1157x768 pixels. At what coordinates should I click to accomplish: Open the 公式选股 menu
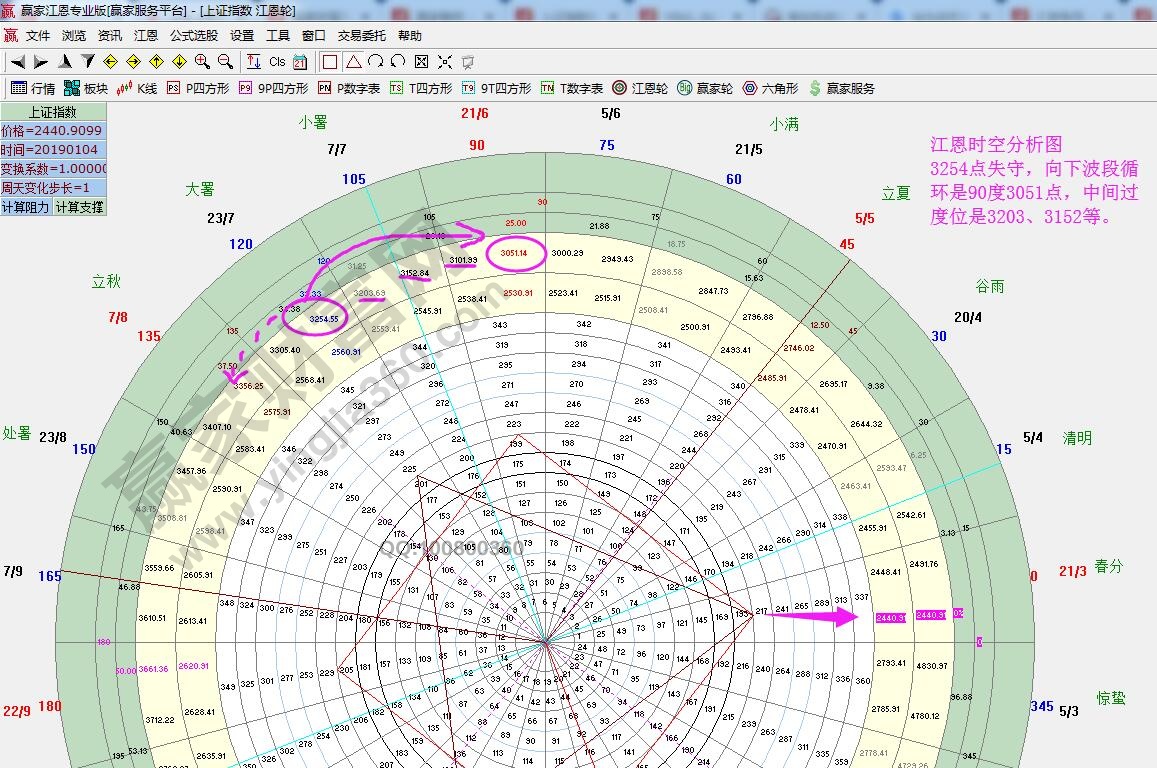193,35
